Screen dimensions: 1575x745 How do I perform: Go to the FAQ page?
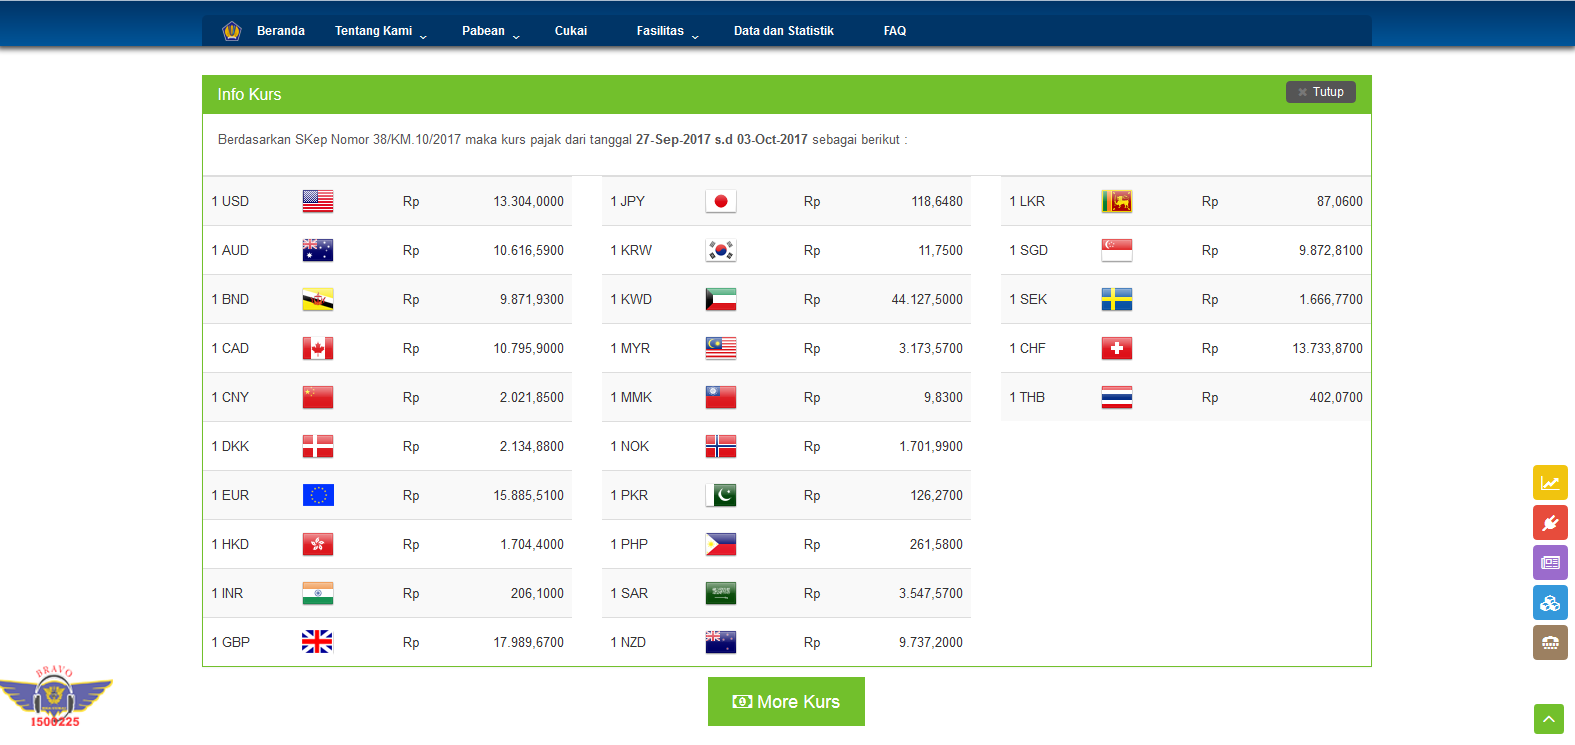895,31
